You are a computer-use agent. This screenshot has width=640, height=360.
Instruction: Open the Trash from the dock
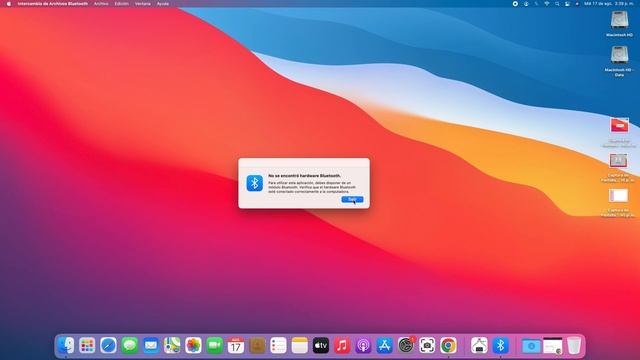574,346
